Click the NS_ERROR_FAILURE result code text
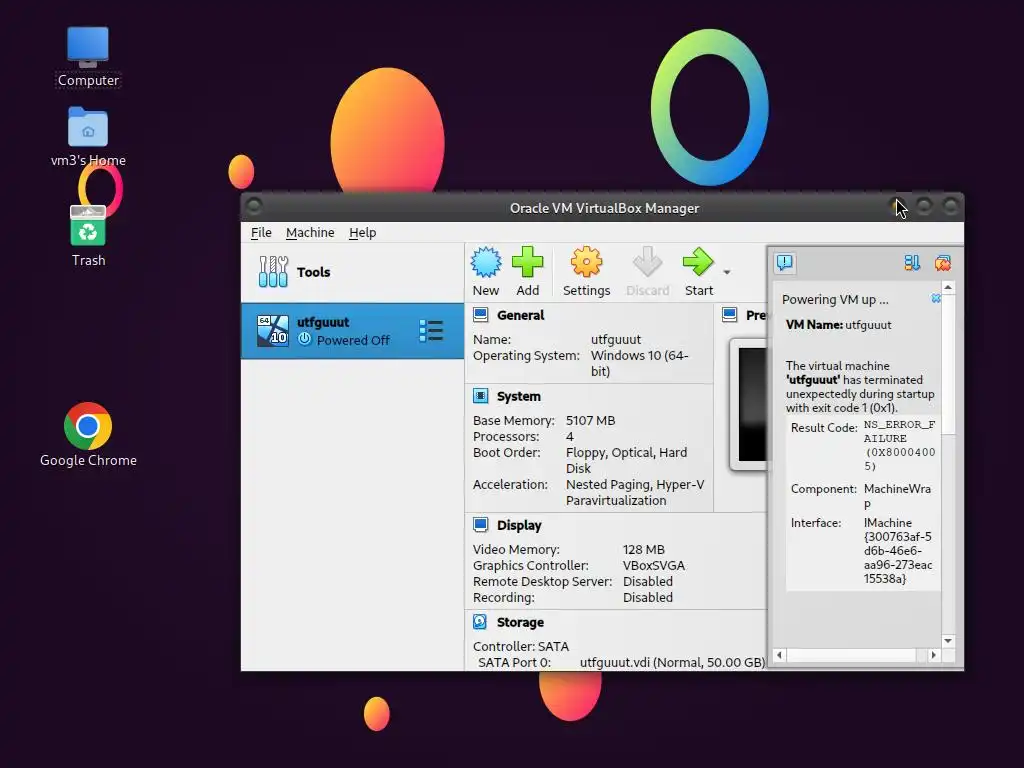The height and width of the screenshot is (768, 1024). pos(899,445)
